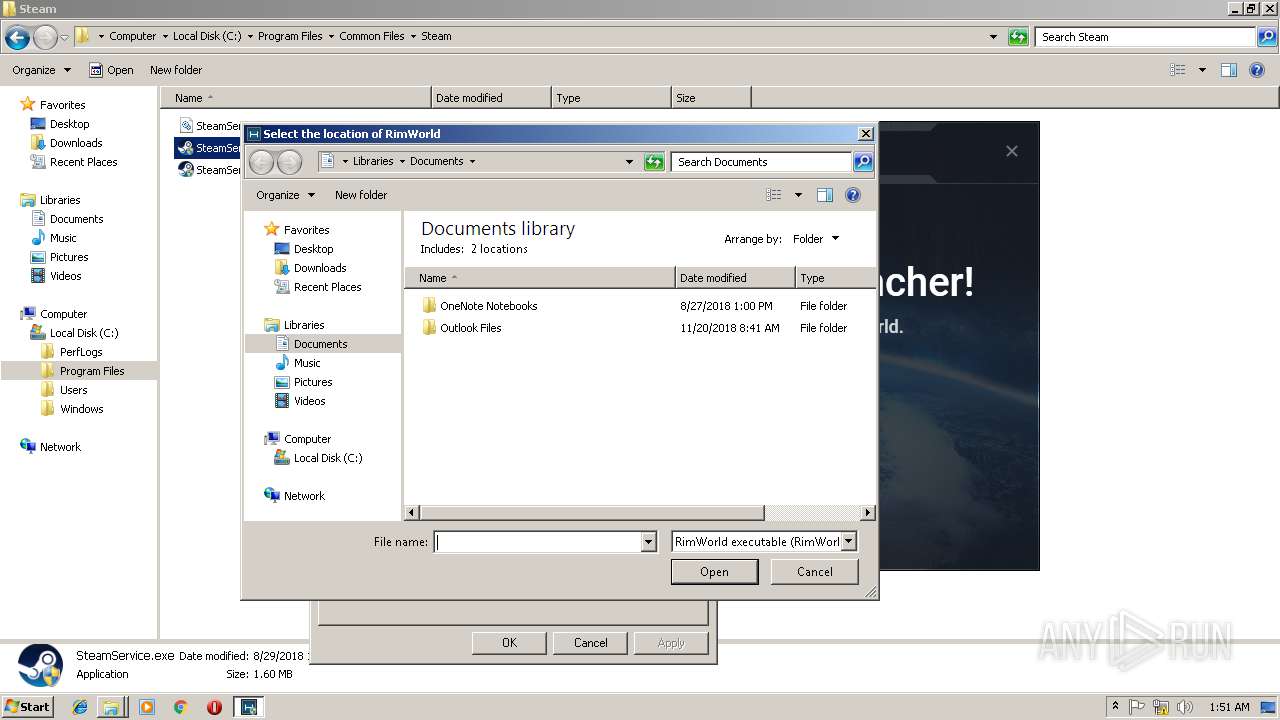Open the Arrange by Folder dropdown

pyautogui.click(x=816, y=239)
